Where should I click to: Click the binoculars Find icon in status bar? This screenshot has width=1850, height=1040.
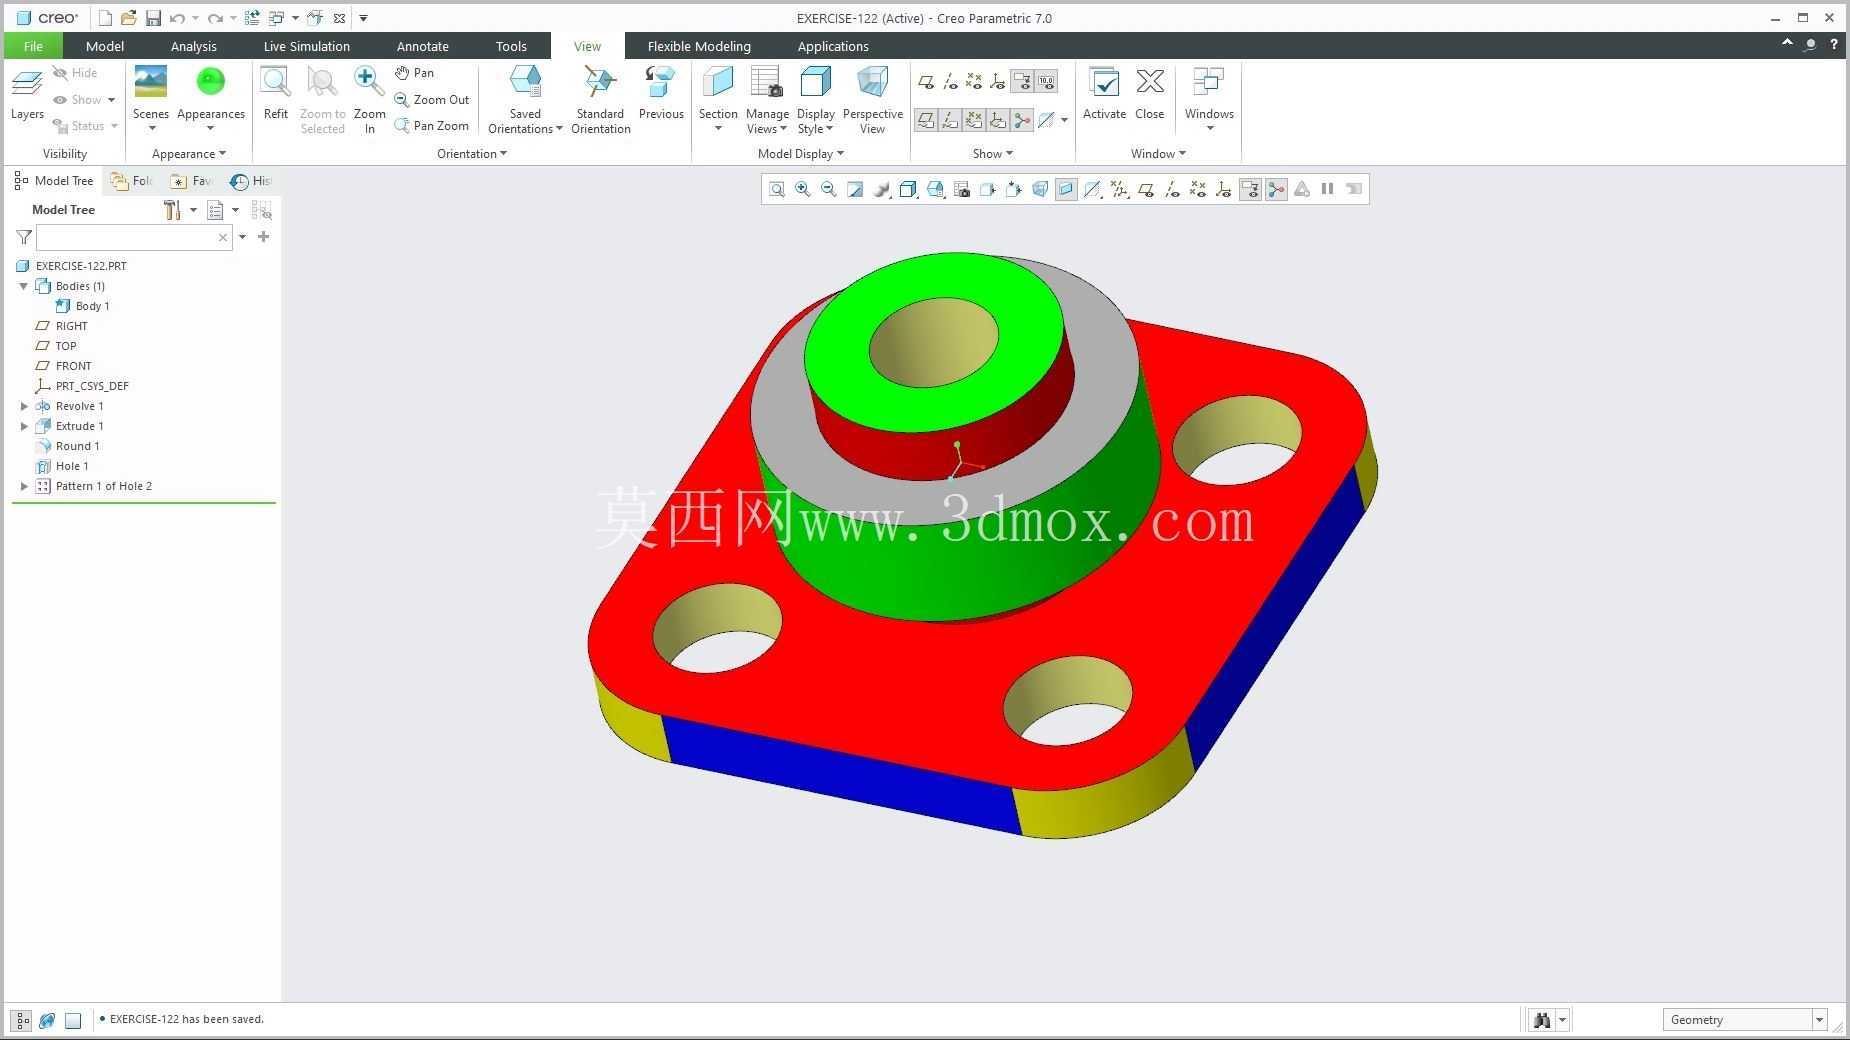(1541, 1020)
